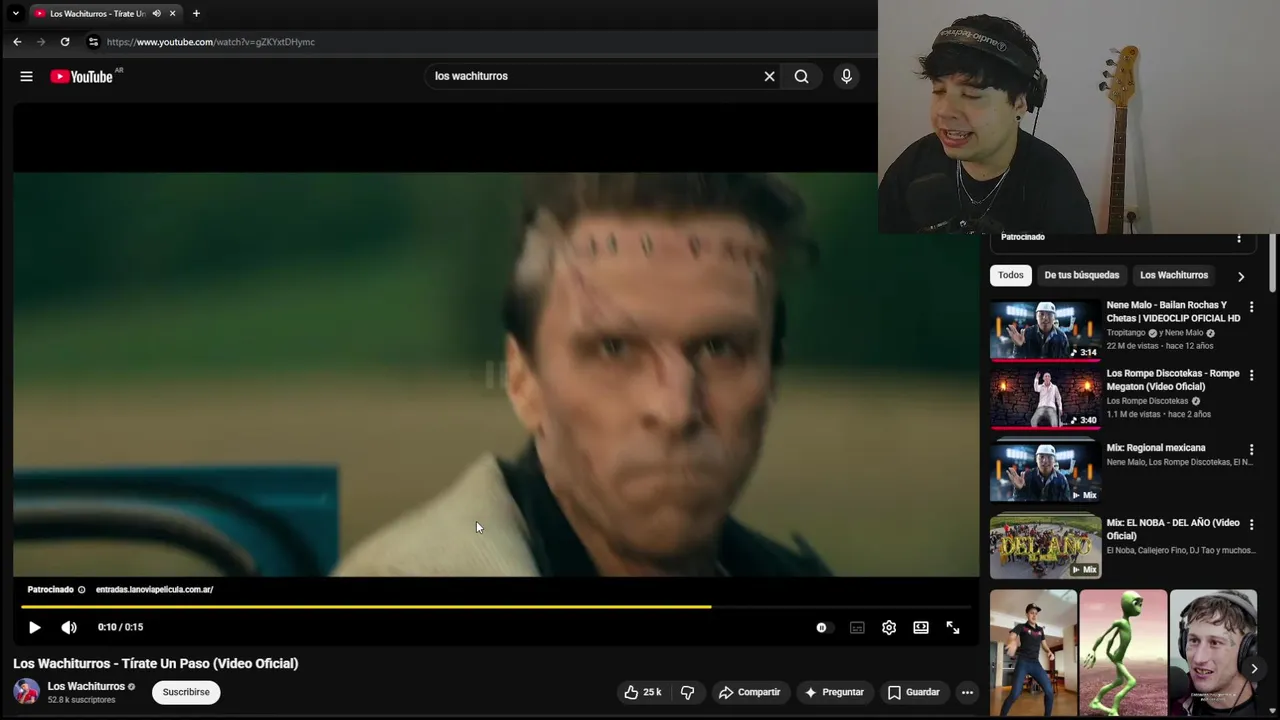Go back in the browser

point(17,42)
